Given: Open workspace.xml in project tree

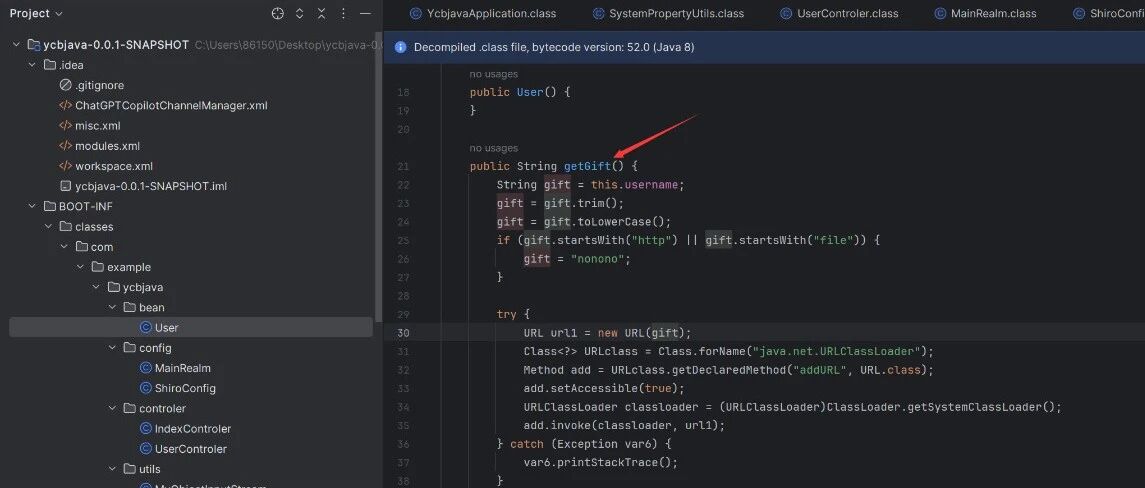Looking at the screenshot, I should point(114,166).
